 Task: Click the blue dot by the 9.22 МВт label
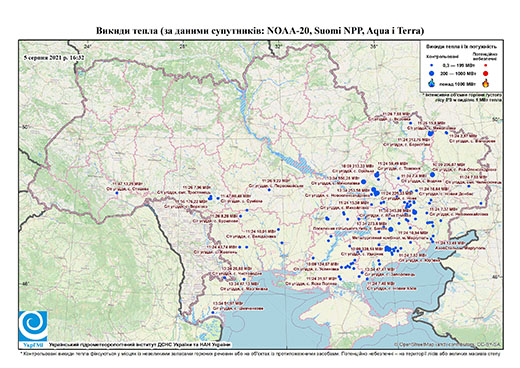point(269,190)
